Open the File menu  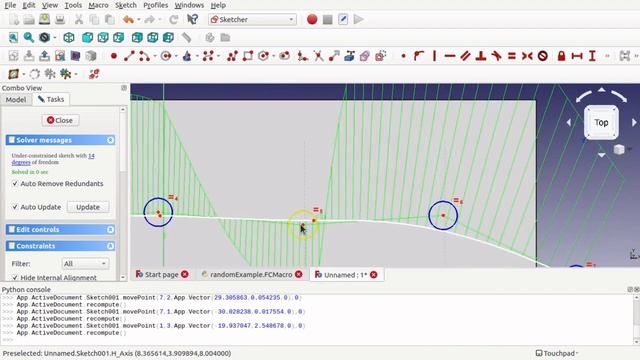pos(10,5)
